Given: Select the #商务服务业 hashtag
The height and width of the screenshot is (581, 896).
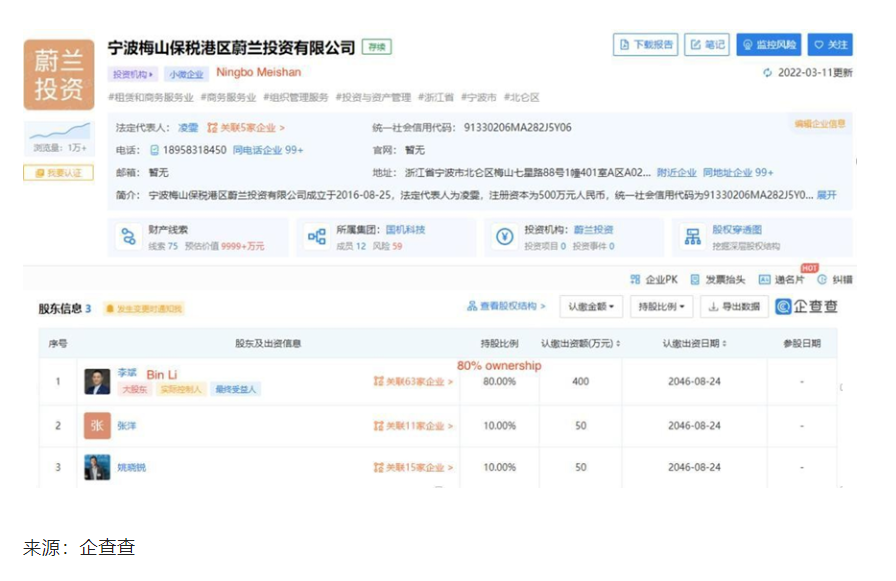Looking at the screenshot, I should tap(229, 97).
